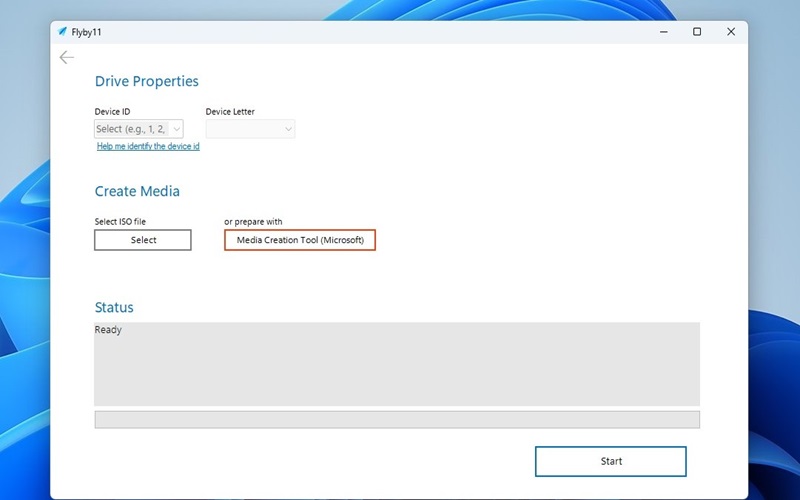Image resolution: width=800 pixels, height=500 pixels.
Task: Close the Flyby11 window
Action: coord(731,32)
